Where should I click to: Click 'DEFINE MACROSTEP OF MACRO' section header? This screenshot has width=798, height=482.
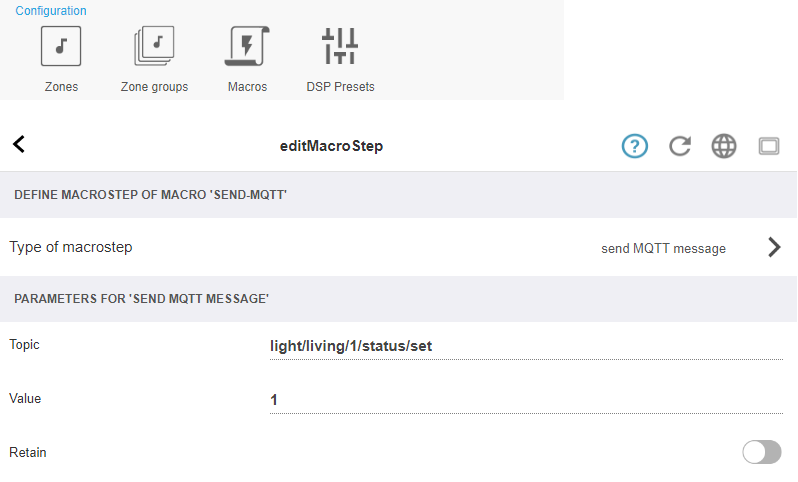pyautogui.click(x=151, y=195)
